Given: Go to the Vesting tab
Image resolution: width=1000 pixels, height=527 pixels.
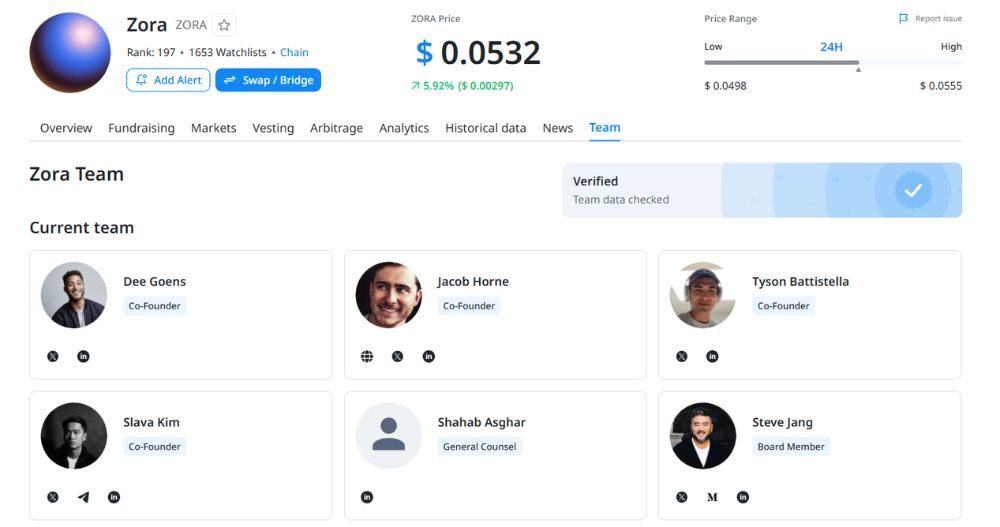Looking at the screenshot, I should point(273,128).
